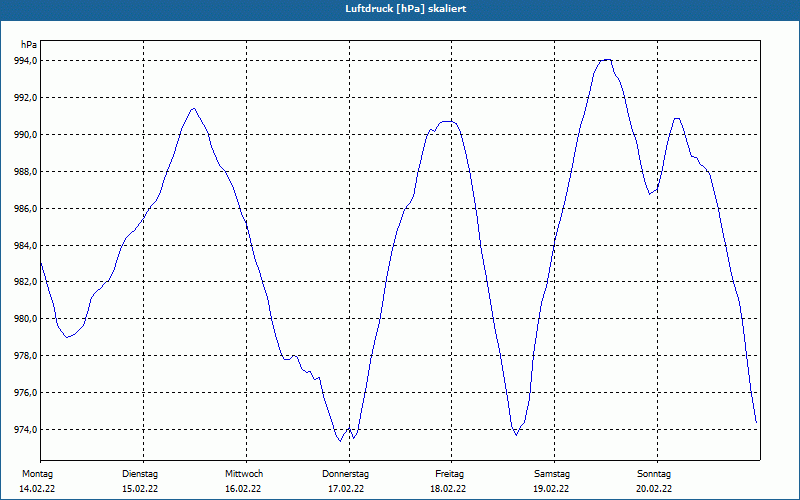Select the 994,0 y-axis label

tap(25, 61)
